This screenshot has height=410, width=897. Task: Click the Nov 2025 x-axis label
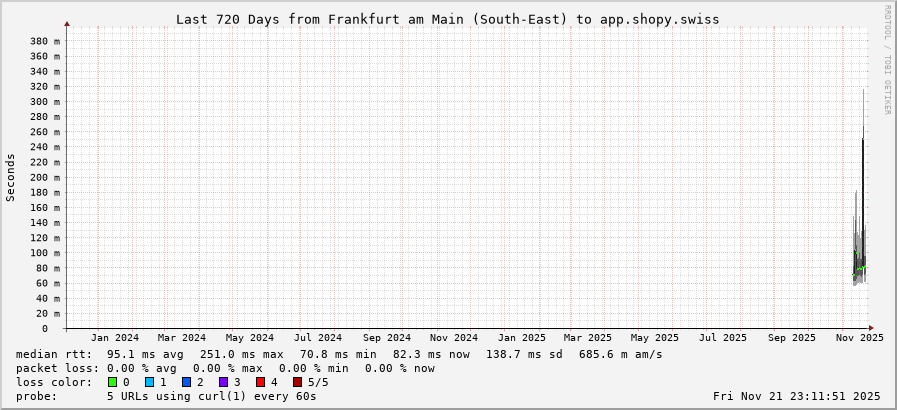click(859, 338)
